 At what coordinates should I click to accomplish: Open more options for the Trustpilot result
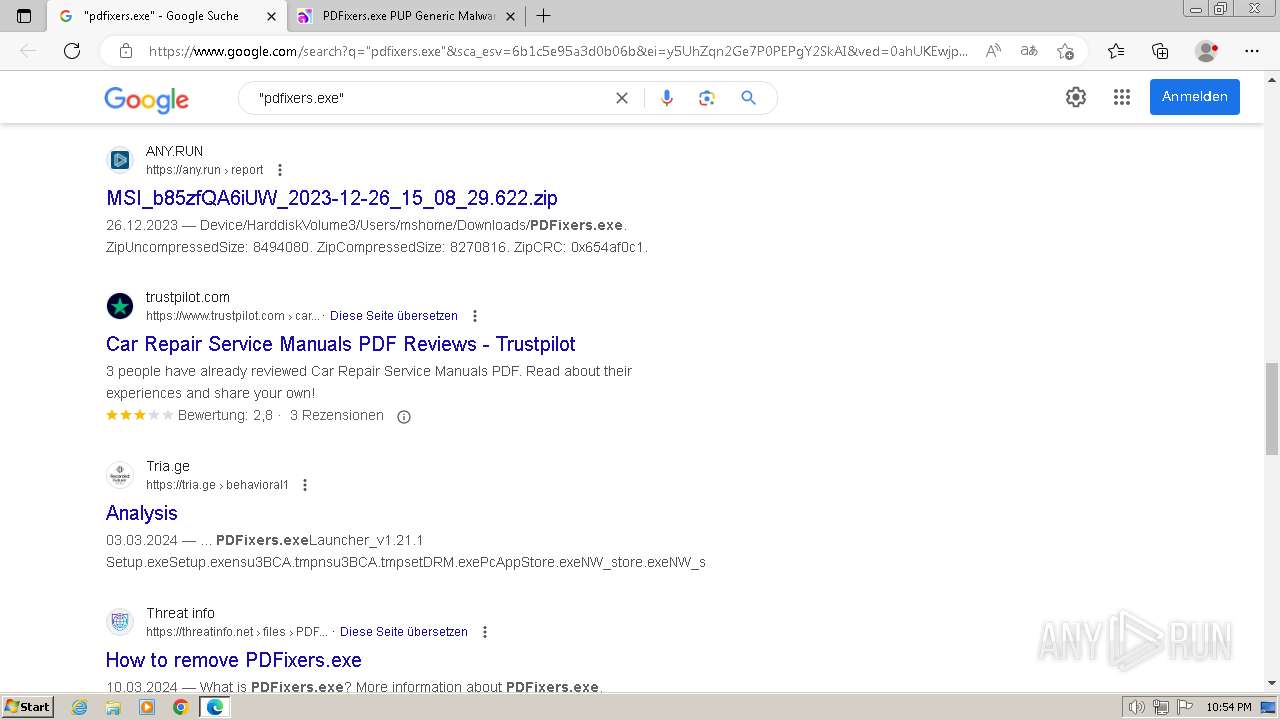pos(475,316)
